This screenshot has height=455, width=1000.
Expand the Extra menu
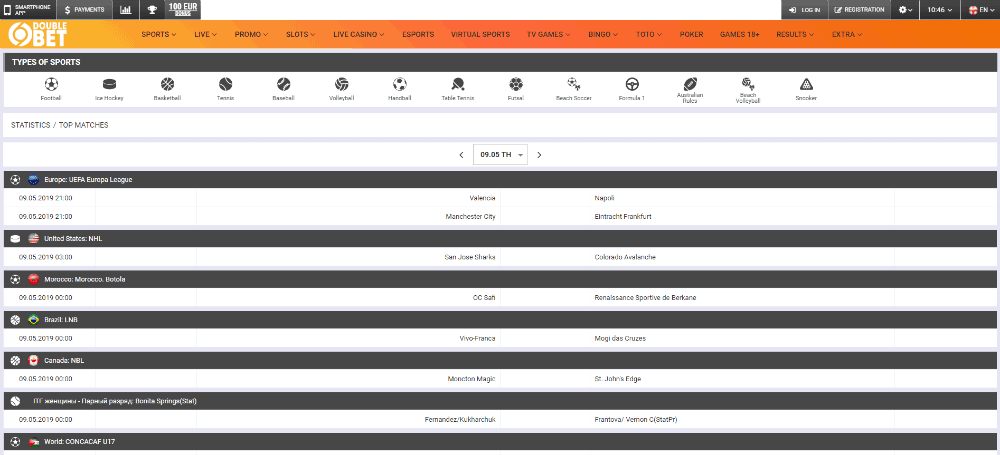847,34
